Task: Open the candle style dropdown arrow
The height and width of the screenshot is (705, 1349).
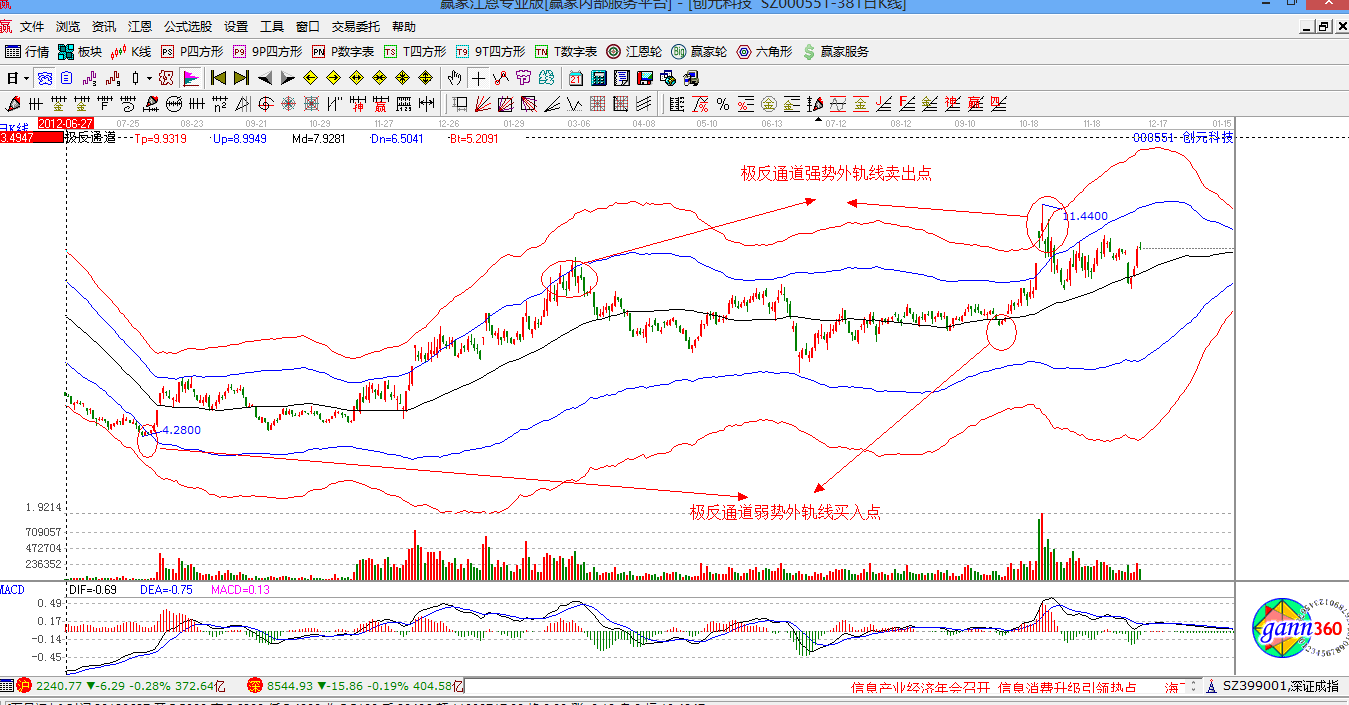Action: [149, 78]
